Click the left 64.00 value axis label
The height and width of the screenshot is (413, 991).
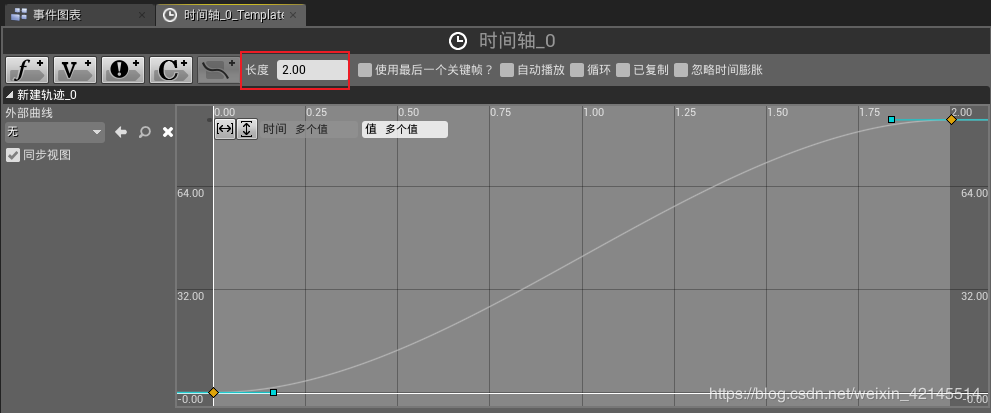[x=190, y=194]
